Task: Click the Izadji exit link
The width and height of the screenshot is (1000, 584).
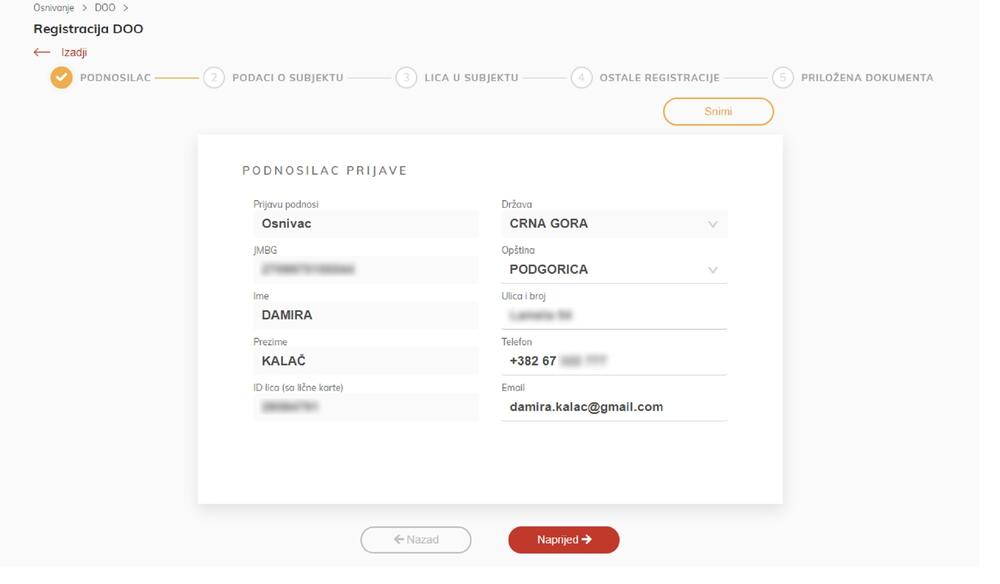Action: click(75, 52)
